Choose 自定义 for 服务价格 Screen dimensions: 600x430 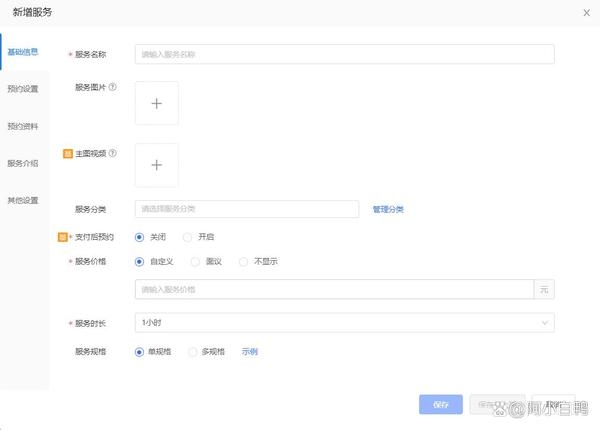coord(139,262)
